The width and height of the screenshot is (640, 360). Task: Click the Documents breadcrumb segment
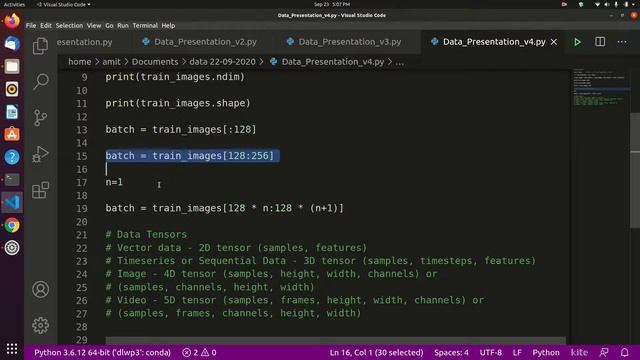(155, 62)
